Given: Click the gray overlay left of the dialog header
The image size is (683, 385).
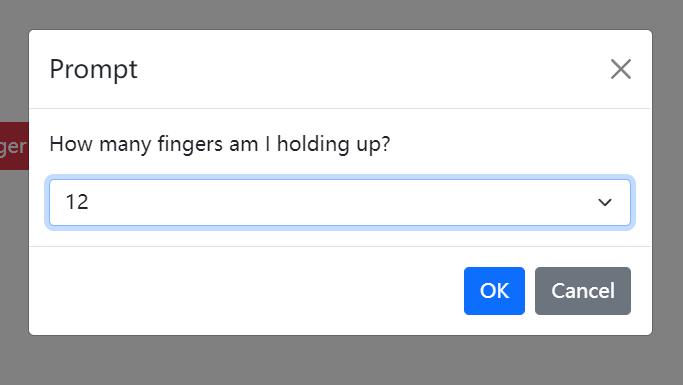Looking at the screenshot, I should [14, 69].
